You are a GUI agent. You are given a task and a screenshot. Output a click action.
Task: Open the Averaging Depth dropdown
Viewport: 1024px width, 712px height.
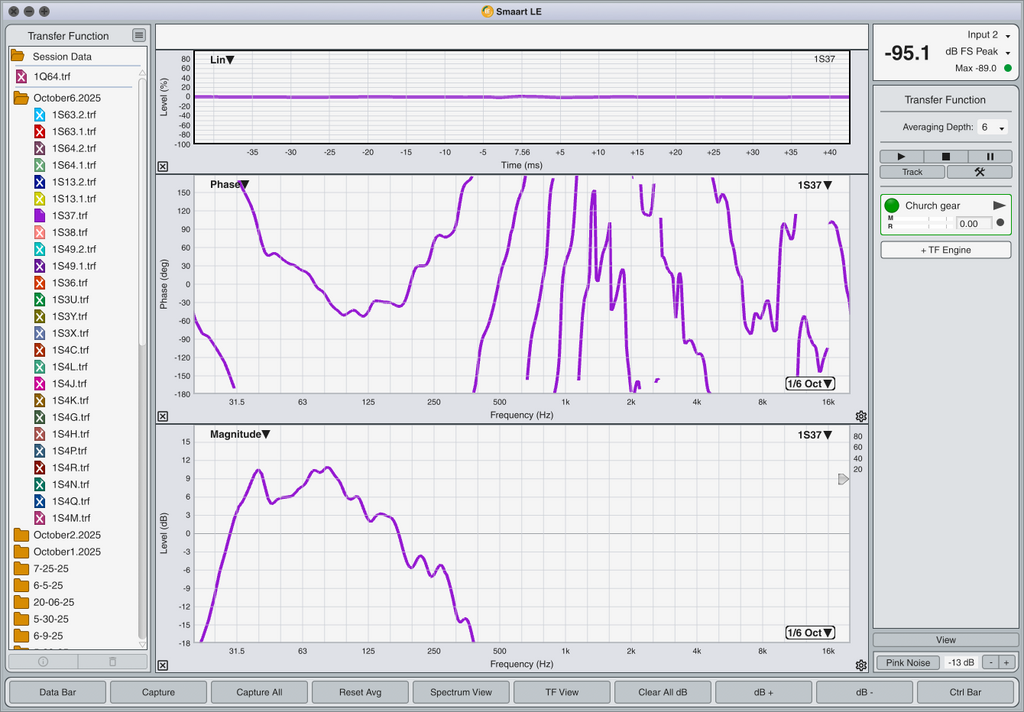coord(993,128)
